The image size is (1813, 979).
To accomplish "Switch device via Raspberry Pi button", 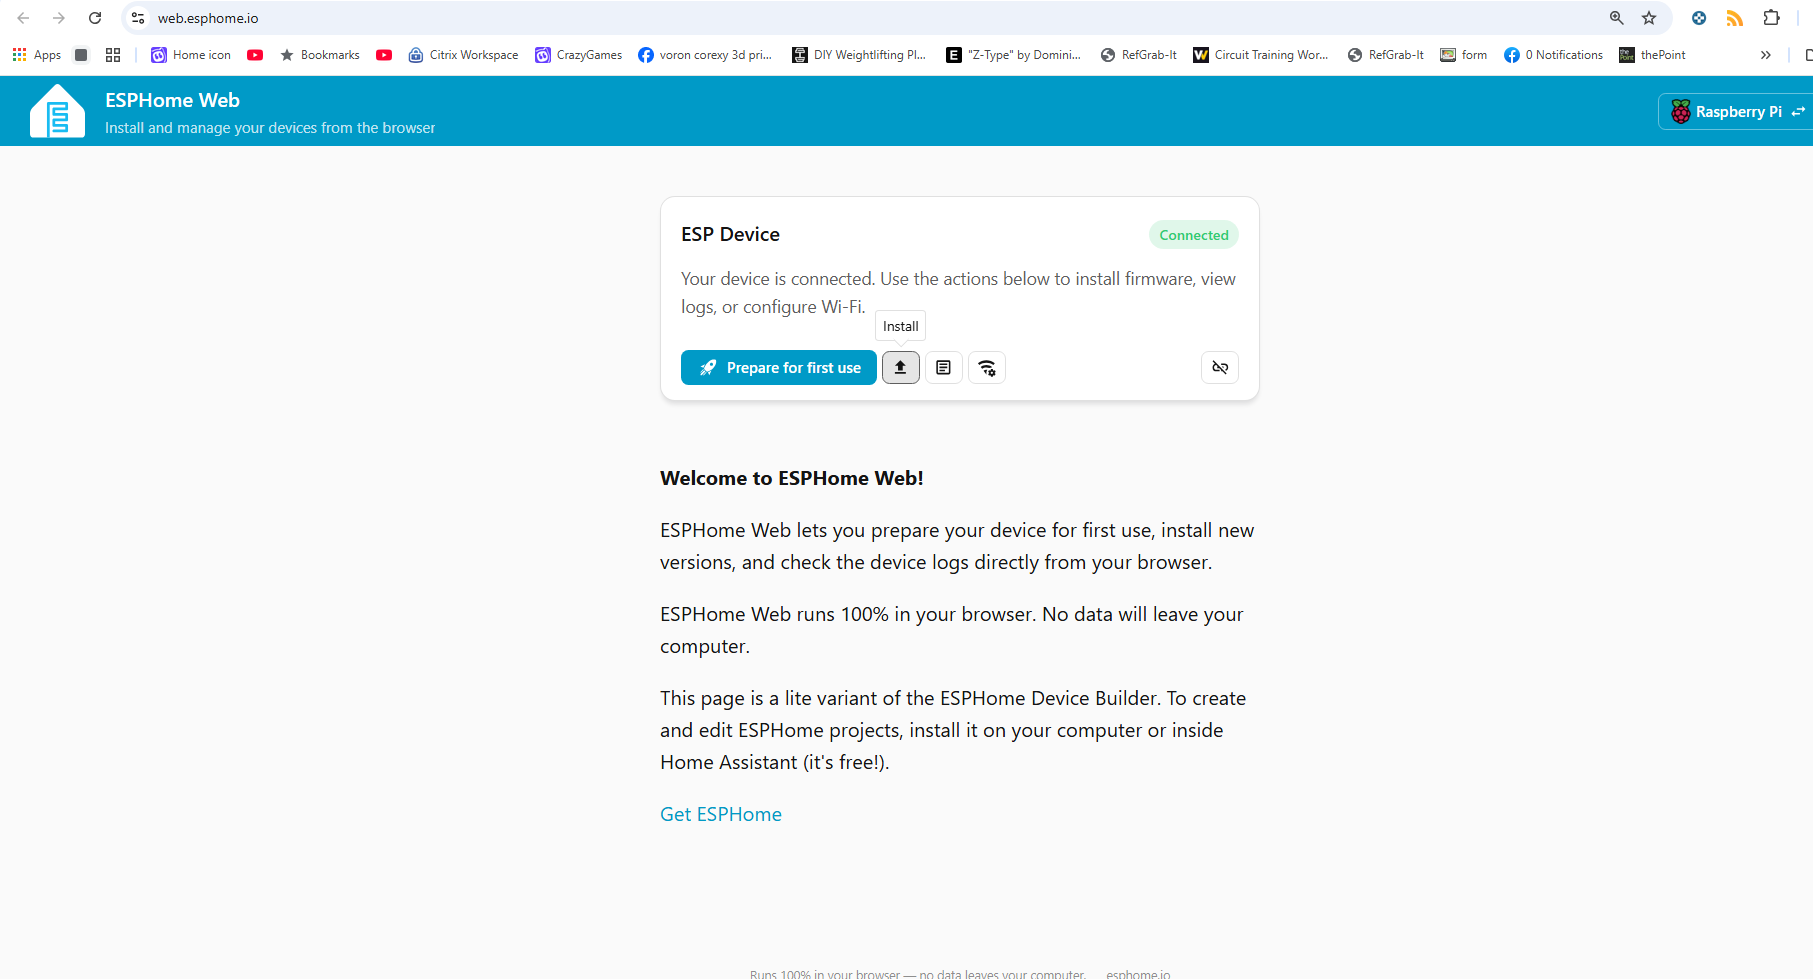I will click(x=1738, y=112).
